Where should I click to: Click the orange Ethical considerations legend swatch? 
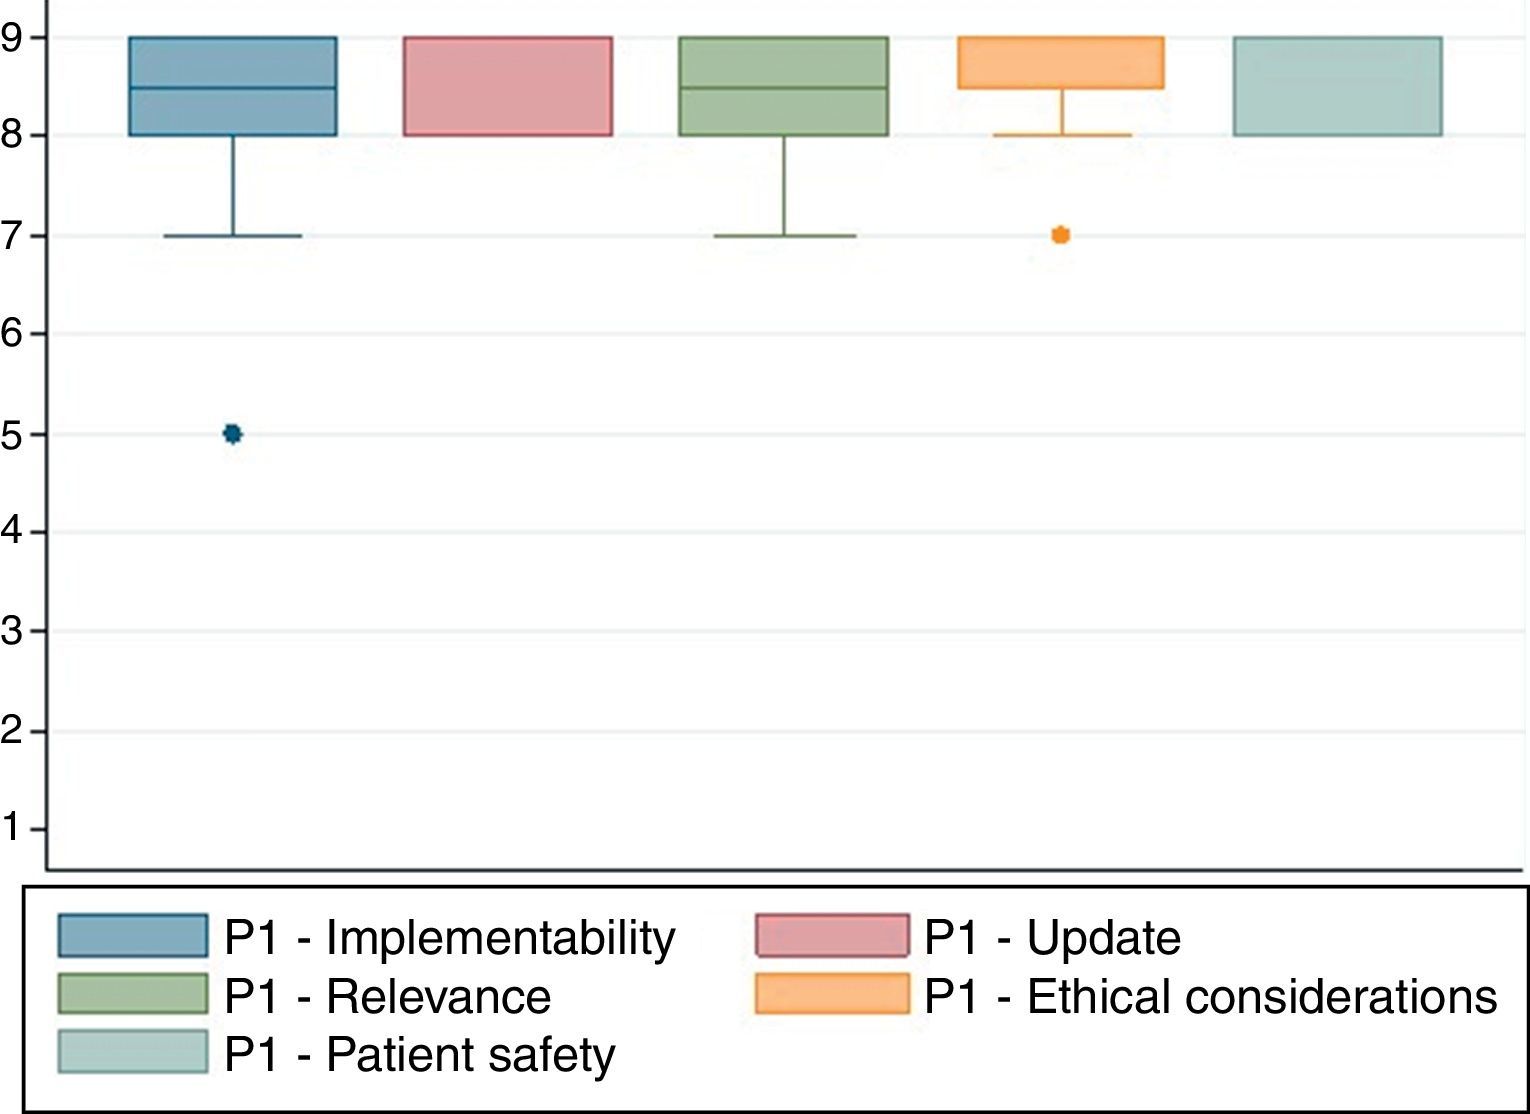(x=832, y=994)
